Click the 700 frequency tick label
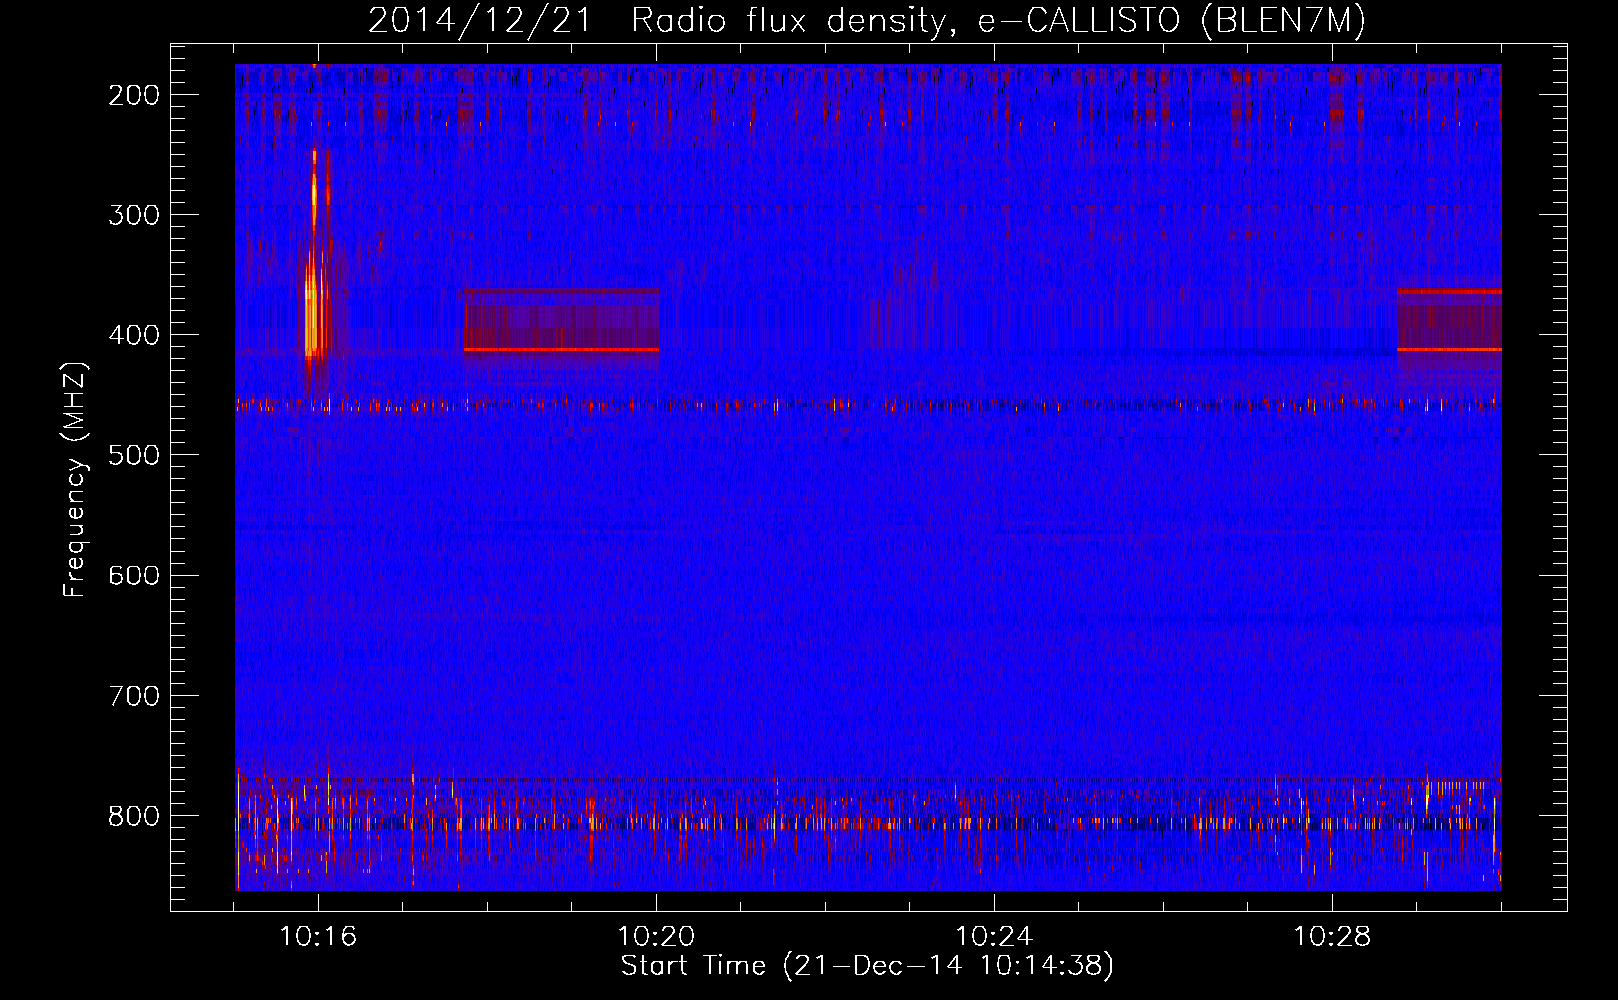The width and height of the screenshot is (1618, 1000). coord(134,695)
